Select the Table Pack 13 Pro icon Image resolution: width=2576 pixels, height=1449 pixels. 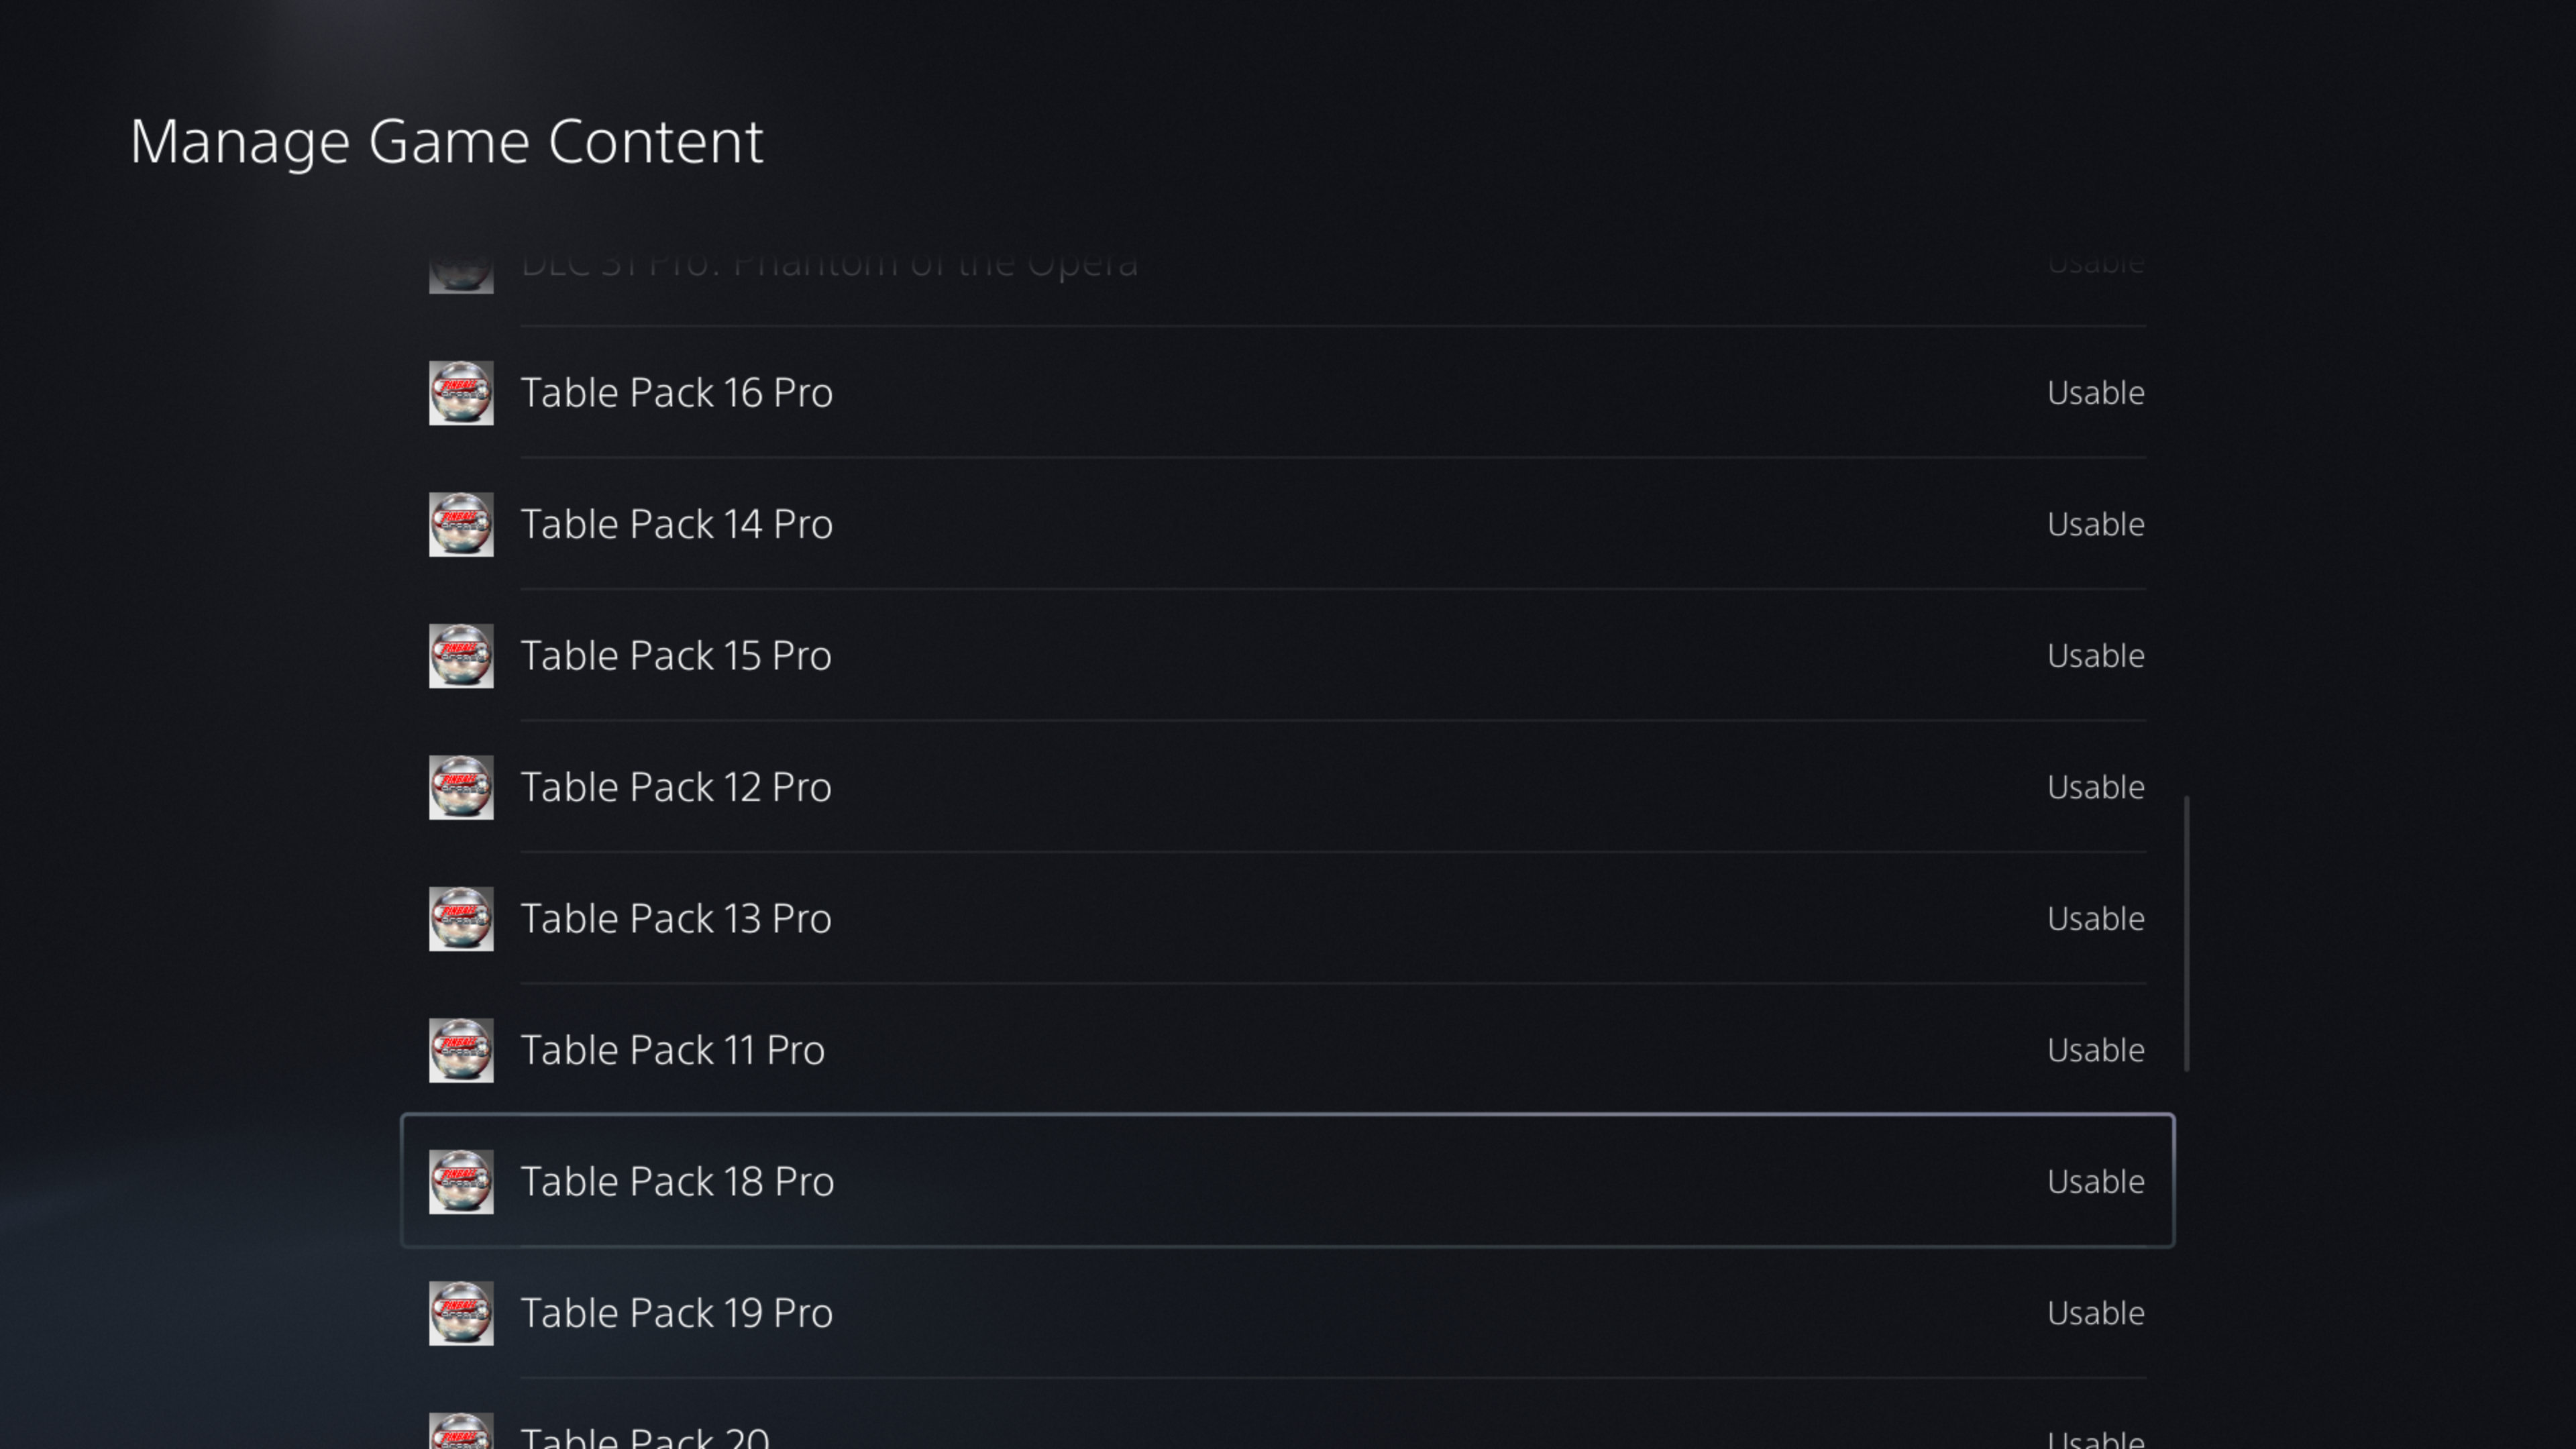click(x=461, y=919)
